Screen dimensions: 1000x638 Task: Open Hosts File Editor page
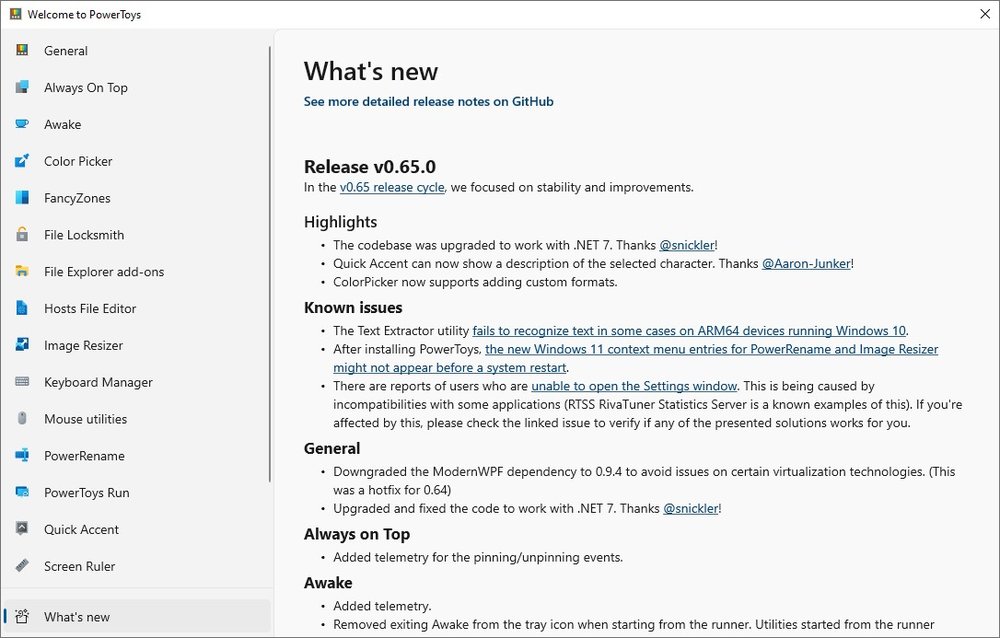click(90, 309)
